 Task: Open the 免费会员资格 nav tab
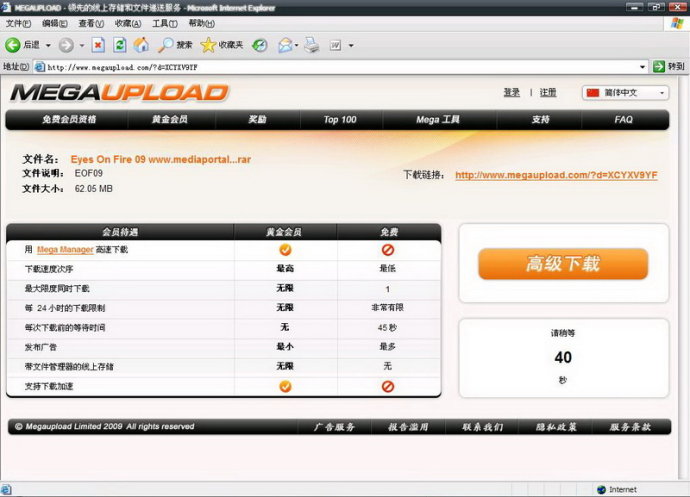point(69,119)
